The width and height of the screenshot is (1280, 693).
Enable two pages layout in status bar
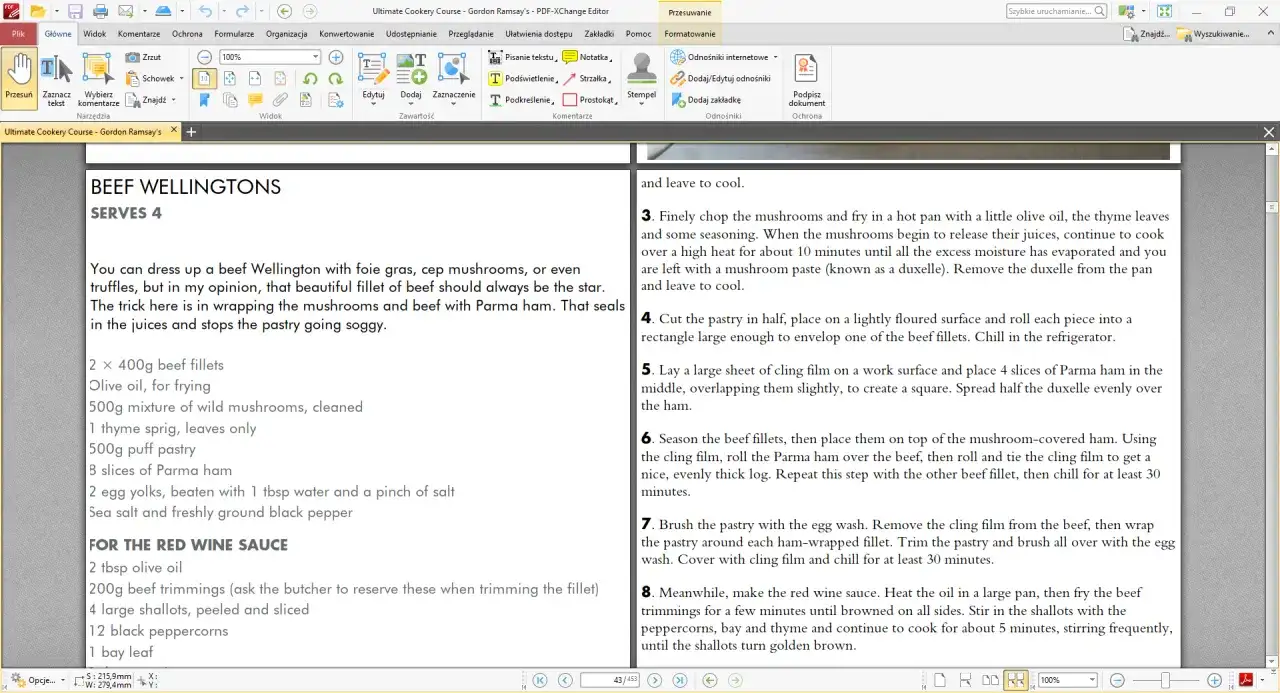(990, 680)
